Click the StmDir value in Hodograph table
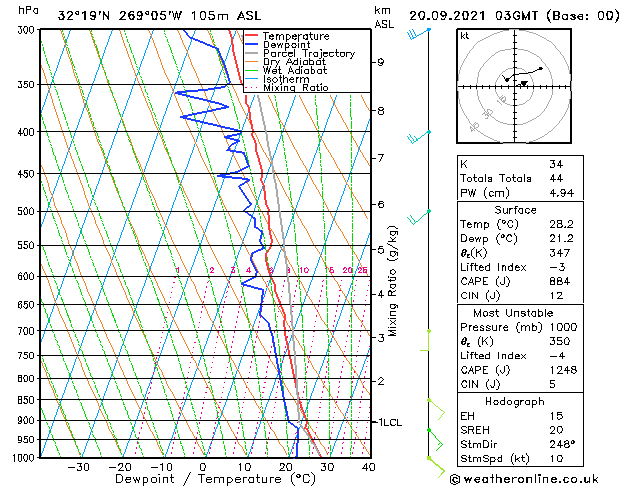The image size is (629, 486). (x=562, y=444)
